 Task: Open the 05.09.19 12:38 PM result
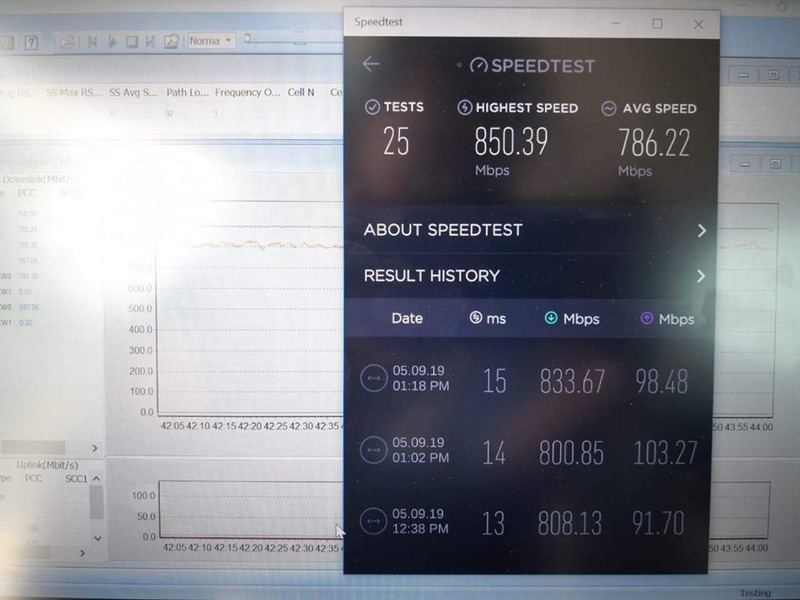tap(527, 523)
